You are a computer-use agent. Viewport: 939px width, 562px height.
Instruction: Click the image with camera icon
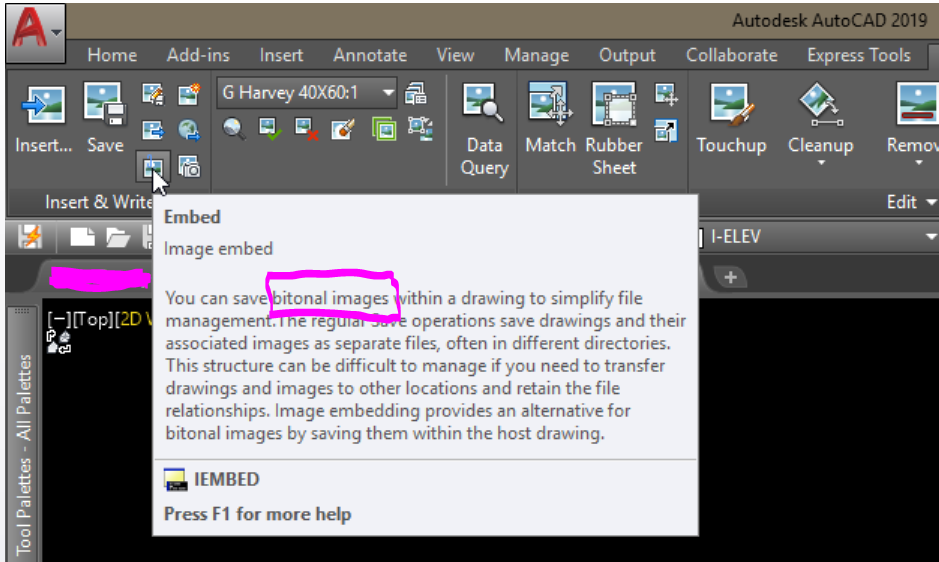point(189,167)
